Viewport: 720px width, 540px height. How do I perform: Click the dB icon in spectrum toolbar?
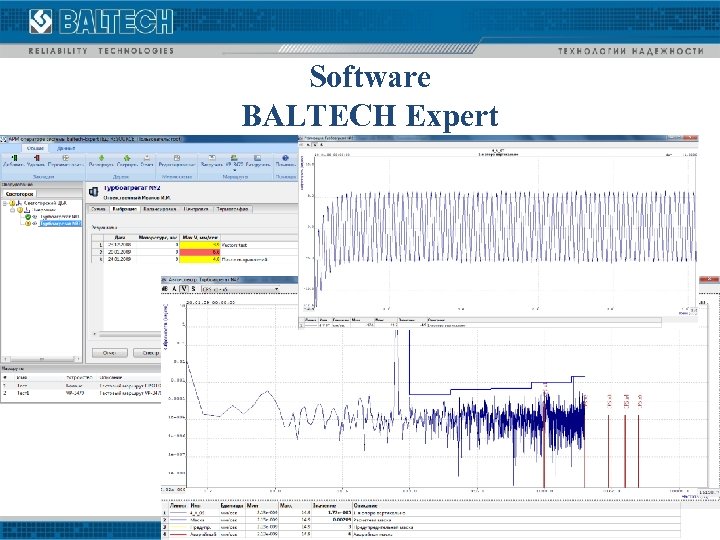165,289
